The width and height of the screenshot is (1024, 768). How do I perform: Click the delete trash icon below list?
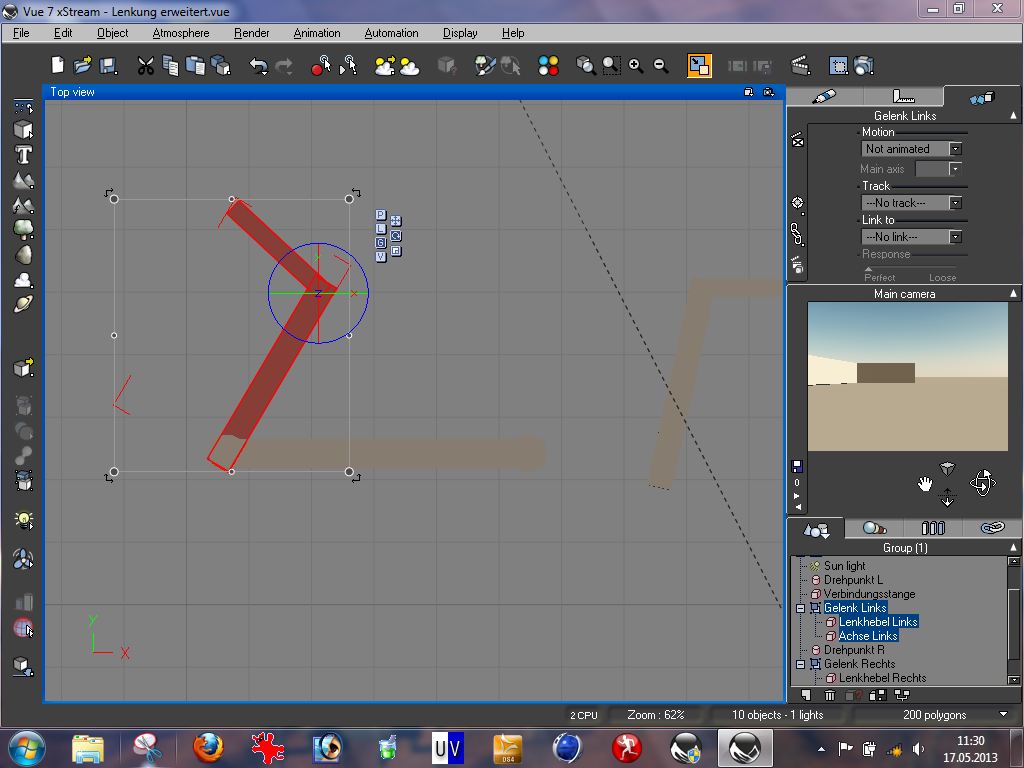click(x=829, y=696)
